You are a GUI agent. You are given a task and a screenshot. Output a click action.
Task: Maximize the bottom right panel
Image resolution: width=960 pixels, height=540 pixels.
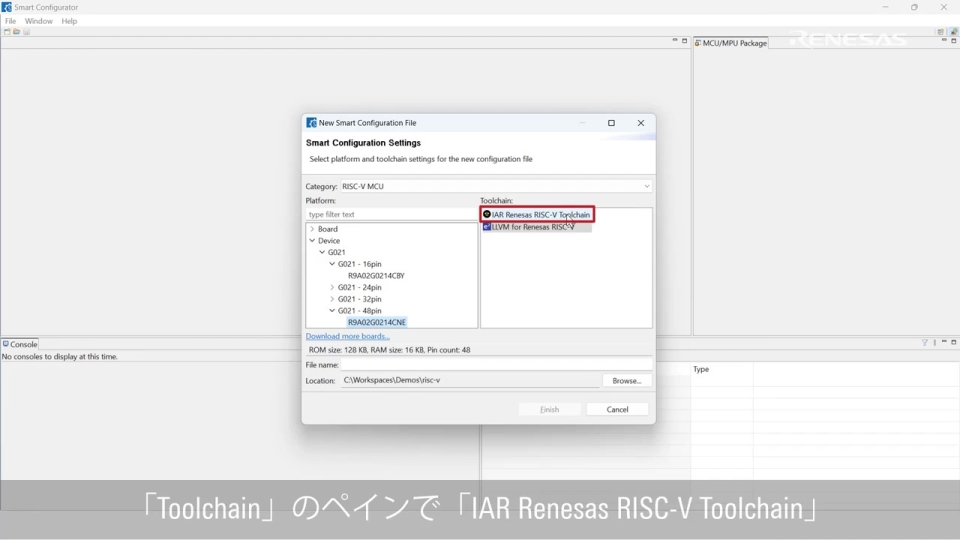(953, 342)
